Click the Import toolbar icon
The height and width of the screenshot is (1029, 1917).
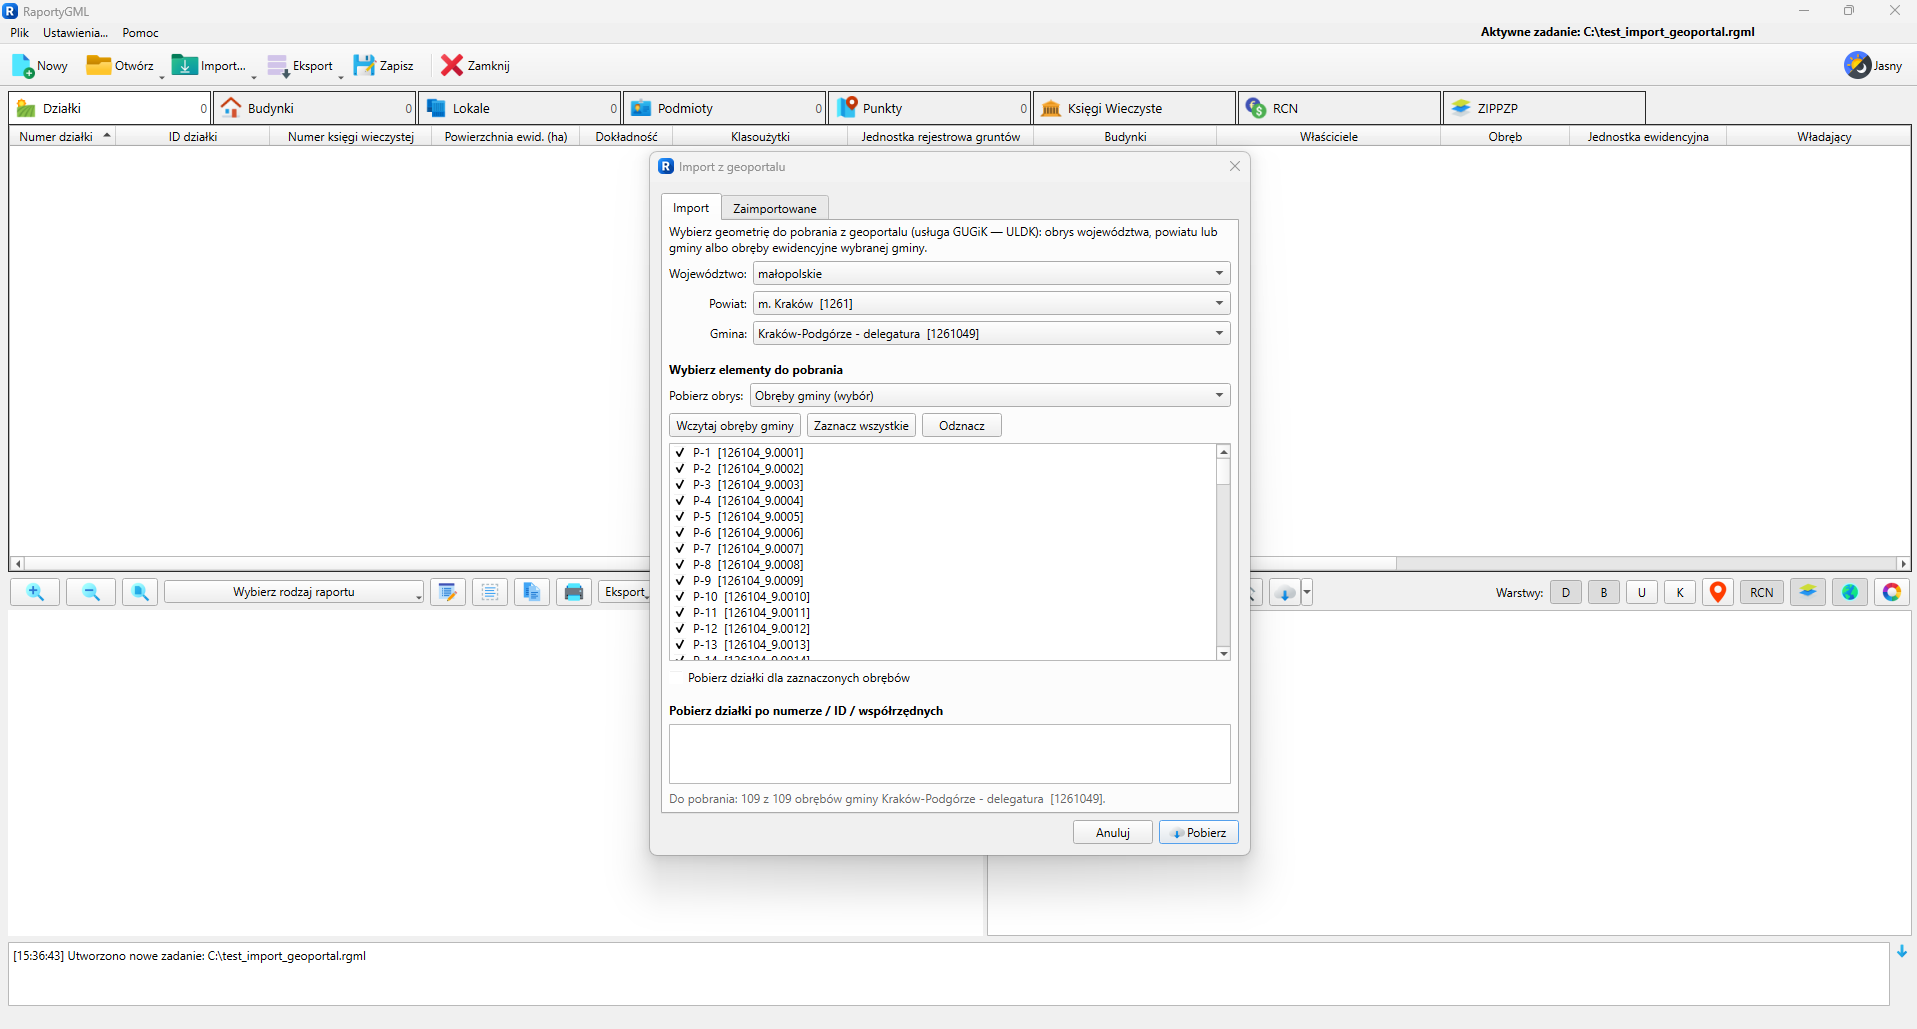tap(185, 66)
